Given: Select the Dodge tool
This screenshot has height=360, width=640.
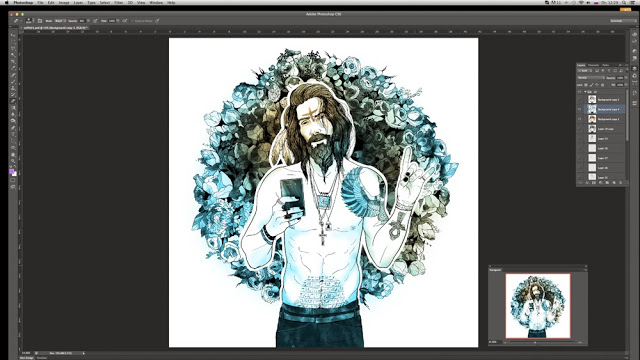Looking at the screenshot, I should point(13,121).
